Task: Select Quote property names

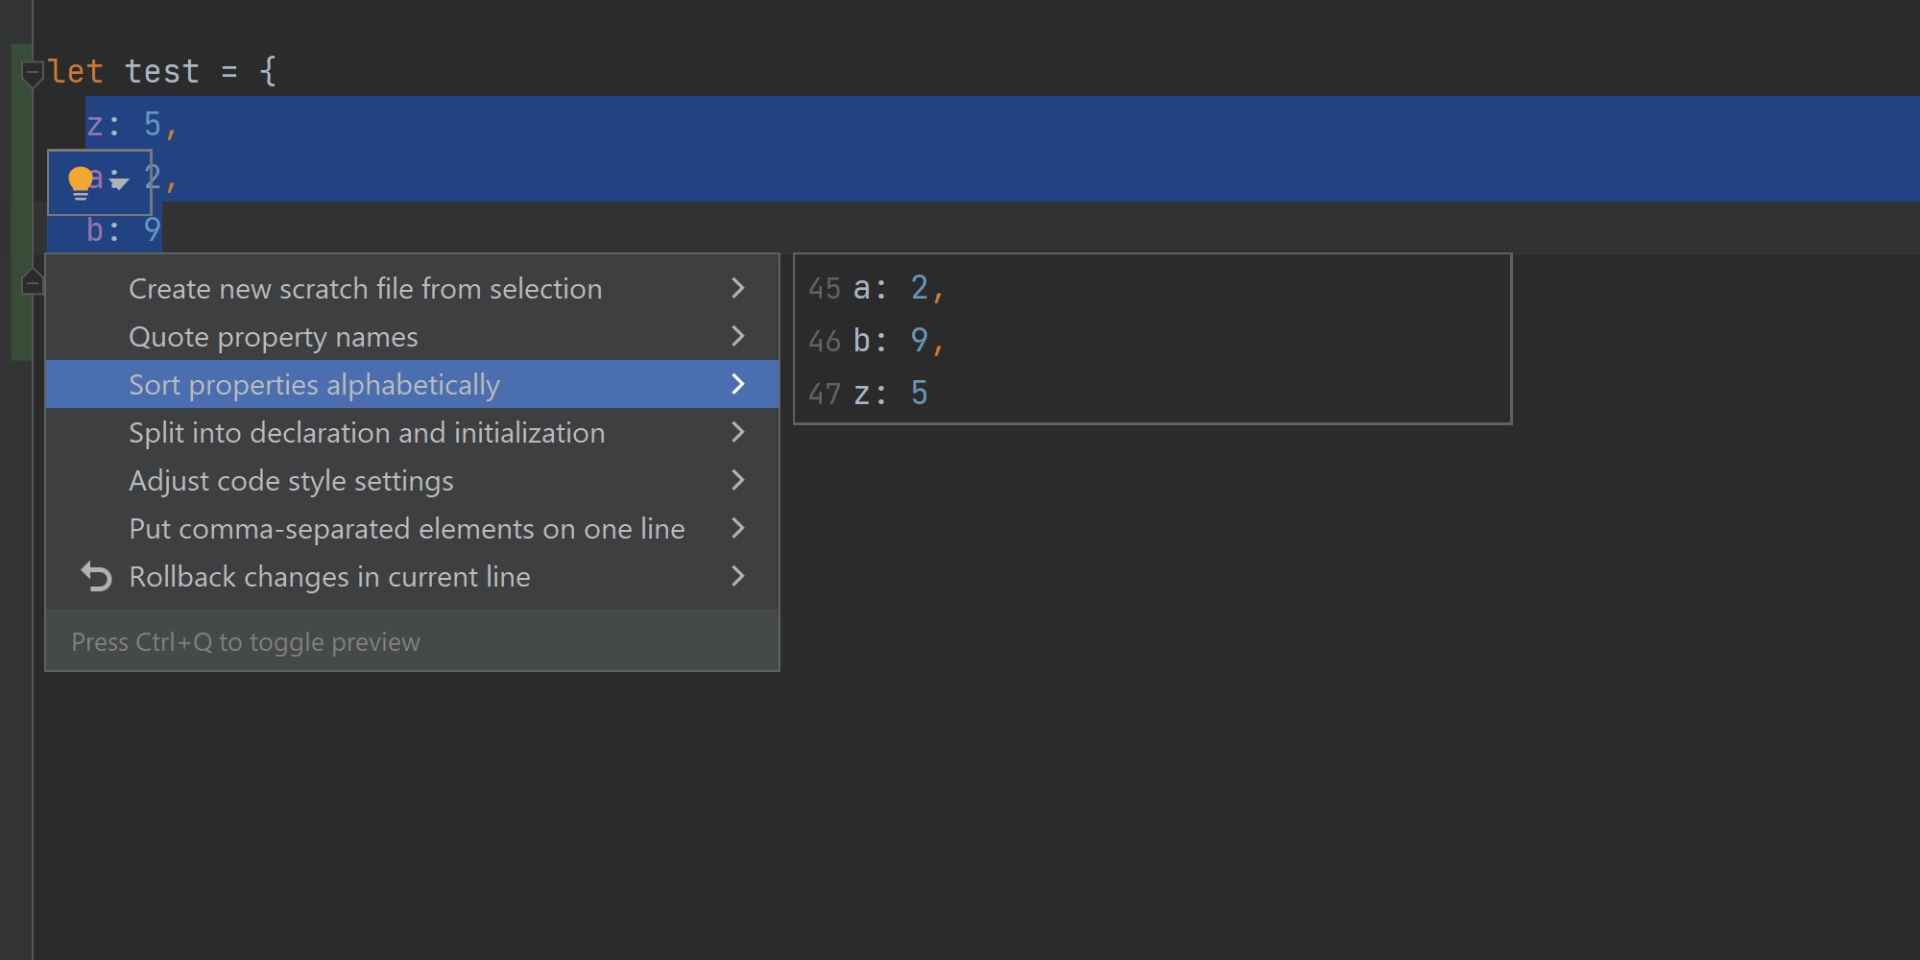Action: [x=412, y=337]
